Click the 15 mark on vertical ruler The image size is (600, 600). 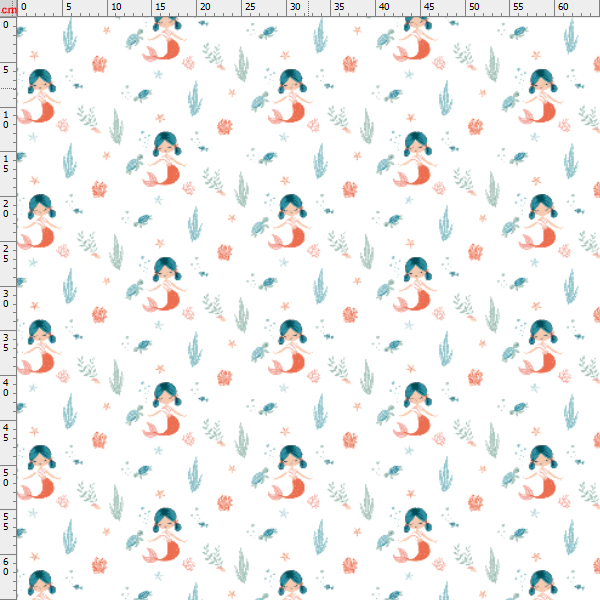[x=6, y=164]
